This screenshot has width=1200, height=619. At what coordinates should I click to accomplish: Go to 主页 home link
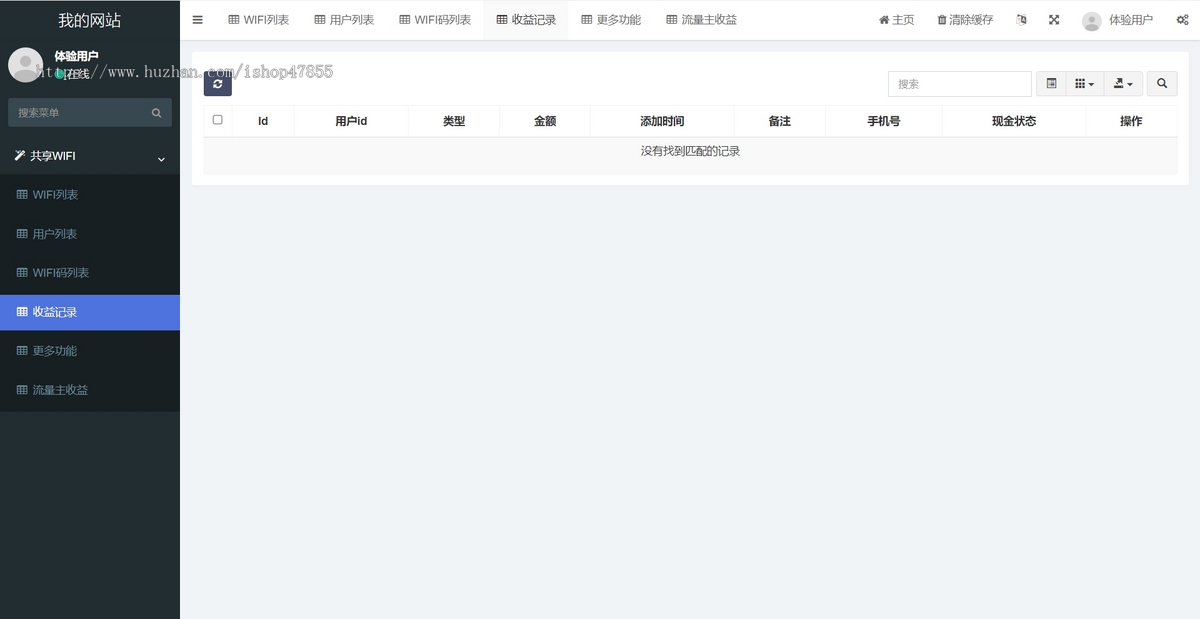(896, 20)
